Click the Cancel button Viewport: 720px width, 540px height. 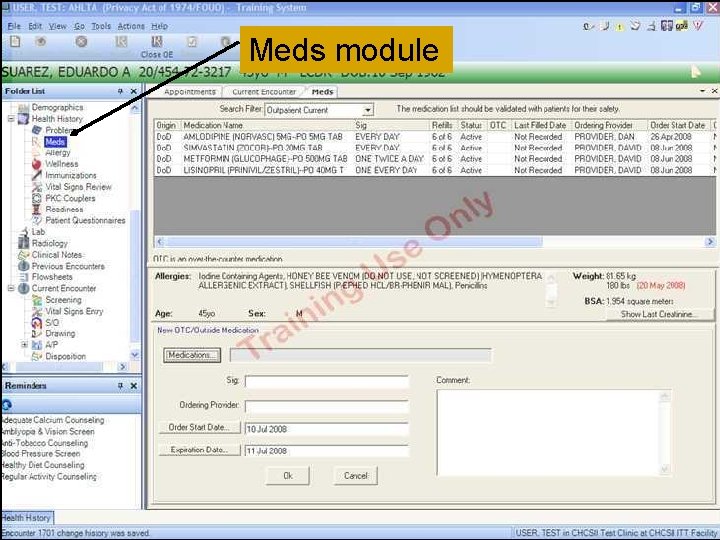point(355,476)
